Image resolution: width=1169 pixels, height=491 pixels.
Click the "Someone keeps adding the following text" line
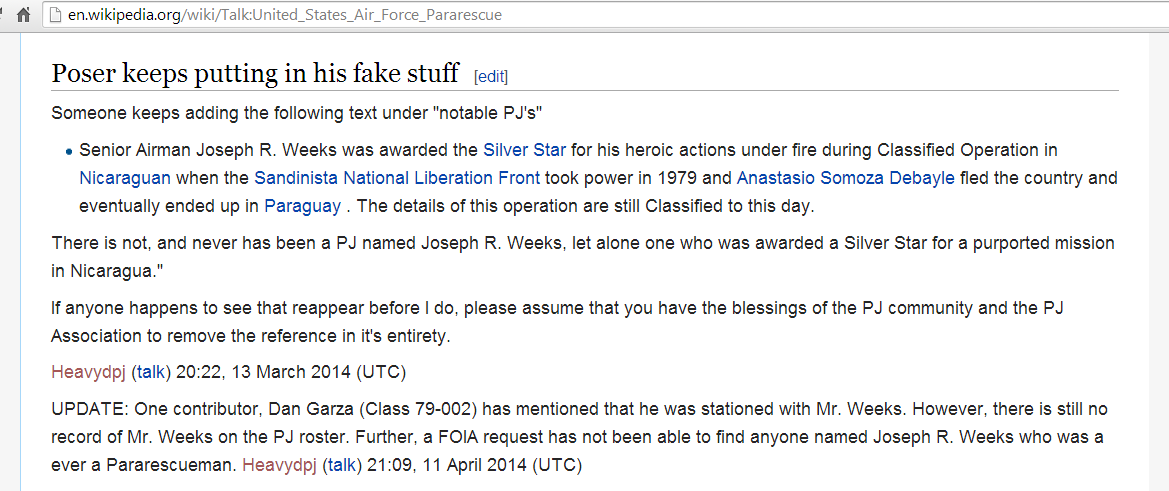296,111
